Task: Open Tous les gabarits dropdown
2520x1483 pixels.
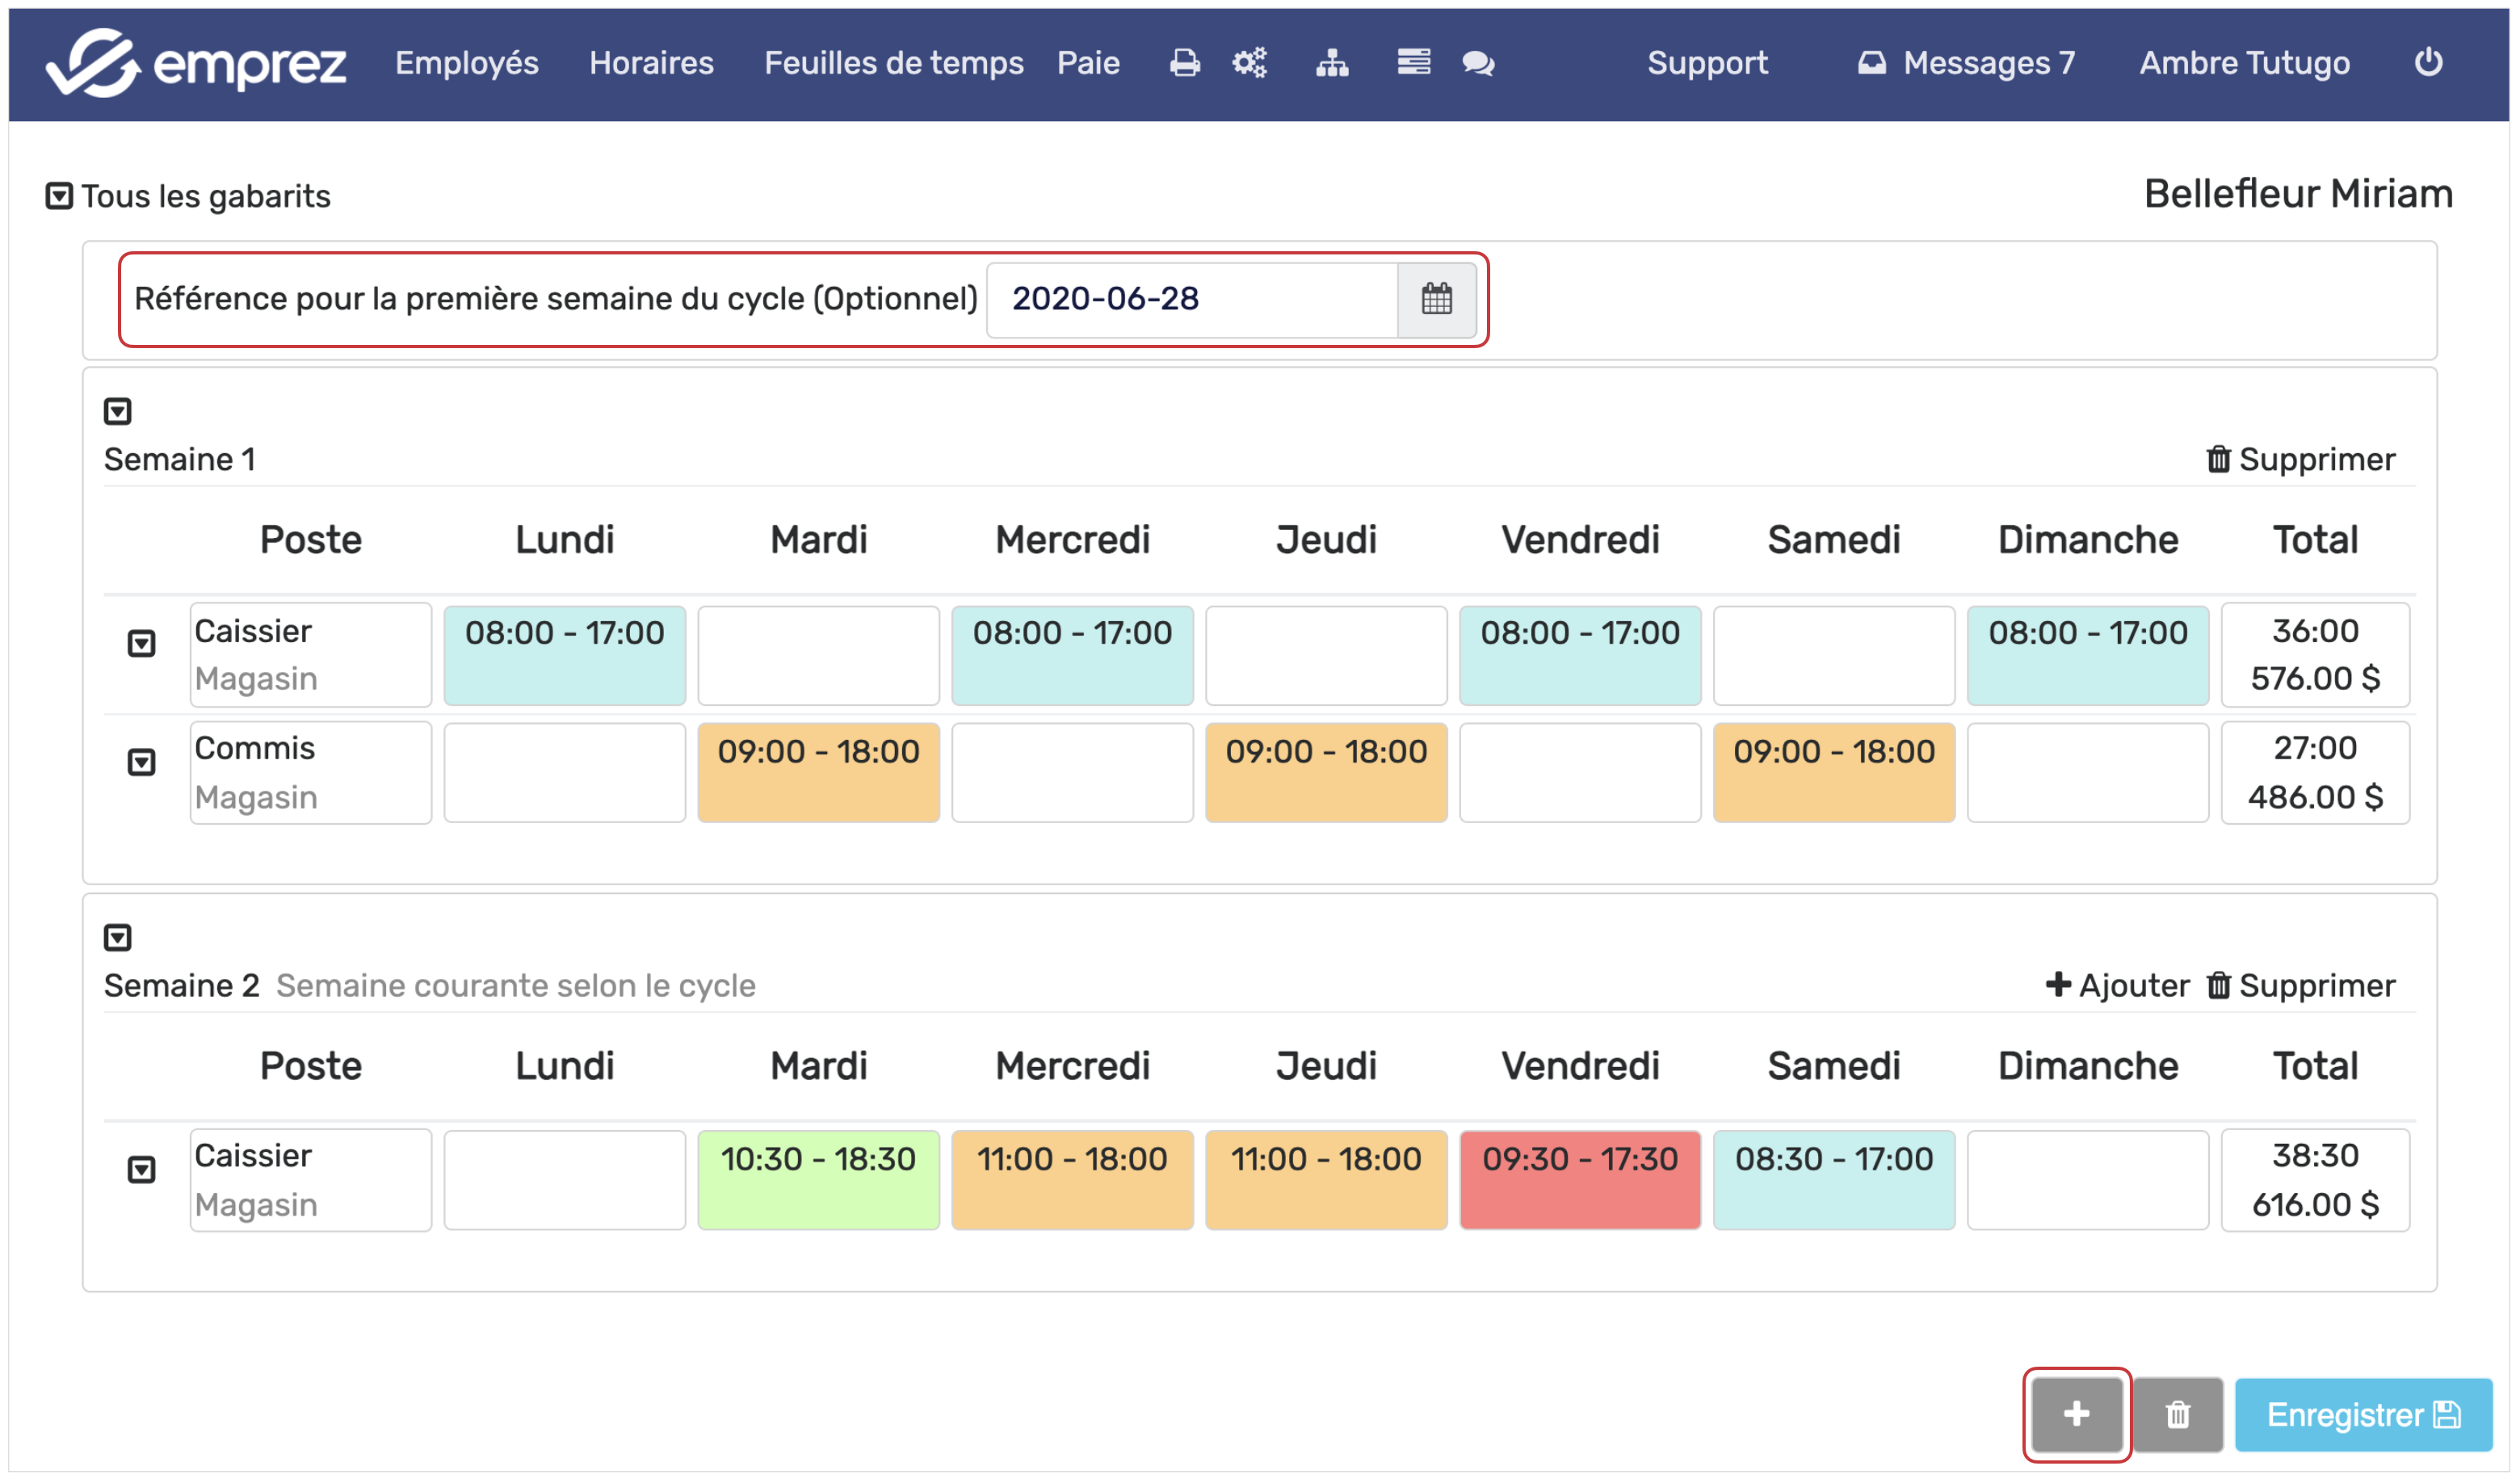Action: (60, 196)
